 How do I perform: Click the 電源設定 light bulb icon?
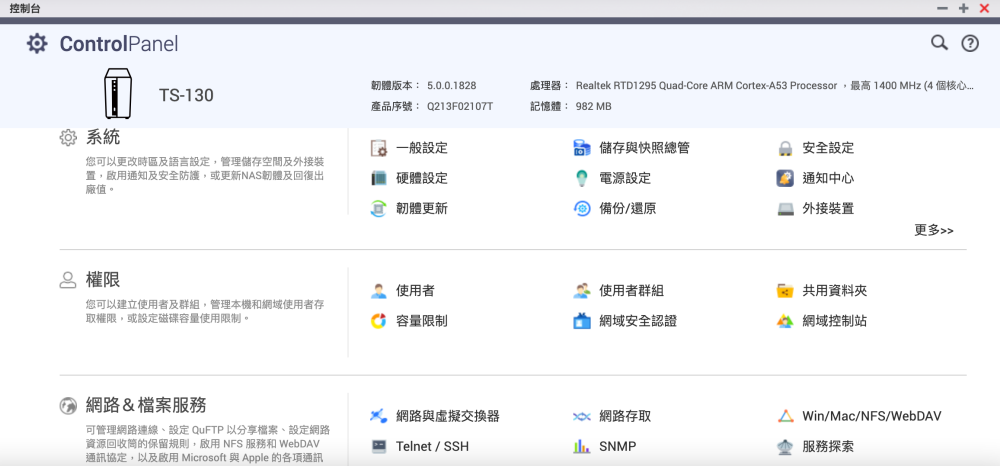click(582, 178)
